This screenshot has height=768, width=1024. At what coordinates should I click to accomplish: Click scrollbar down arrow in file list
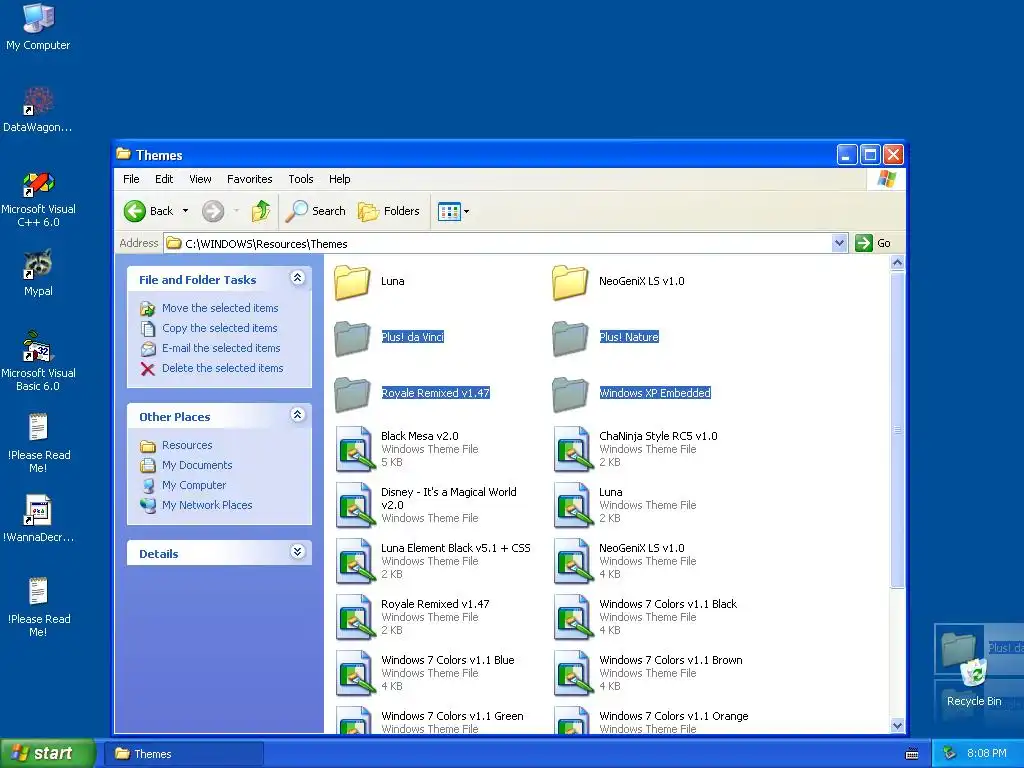click(x=897, y=726)
